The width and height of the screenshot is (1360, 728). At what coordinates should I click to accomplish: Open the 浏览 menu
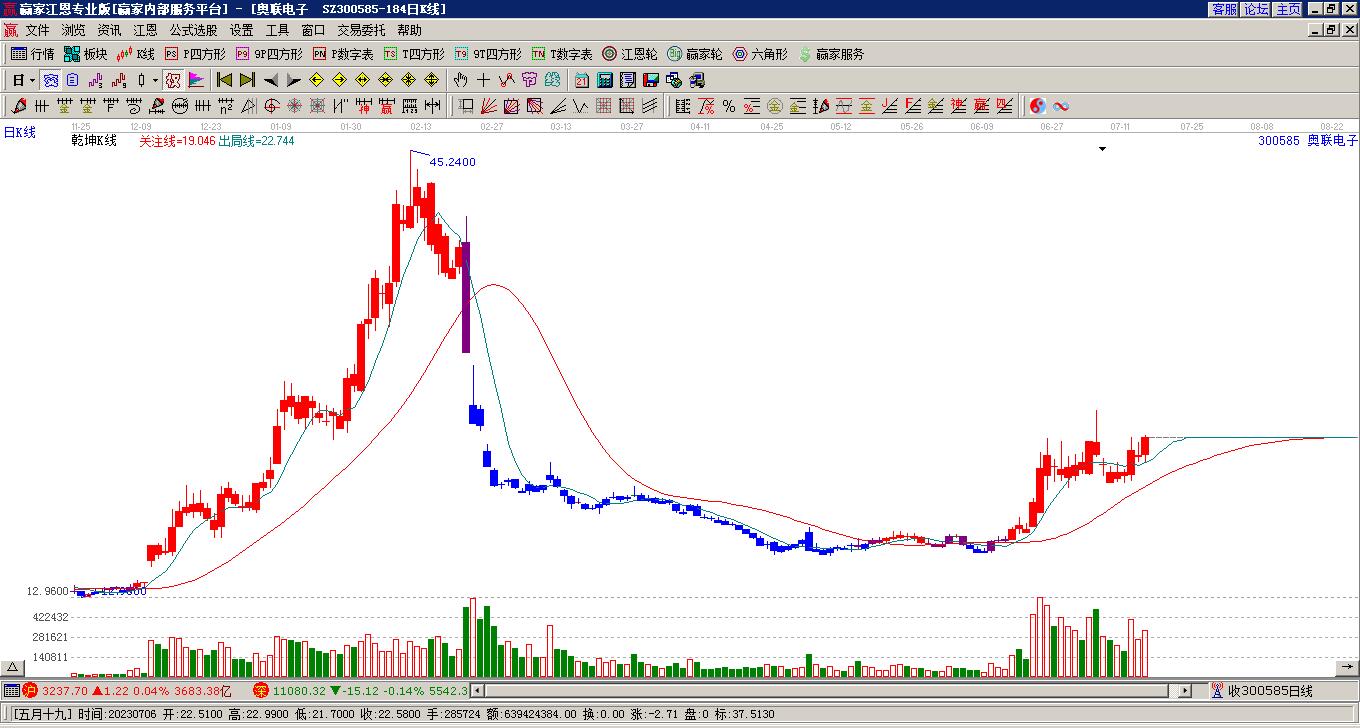tap(73, 30)
